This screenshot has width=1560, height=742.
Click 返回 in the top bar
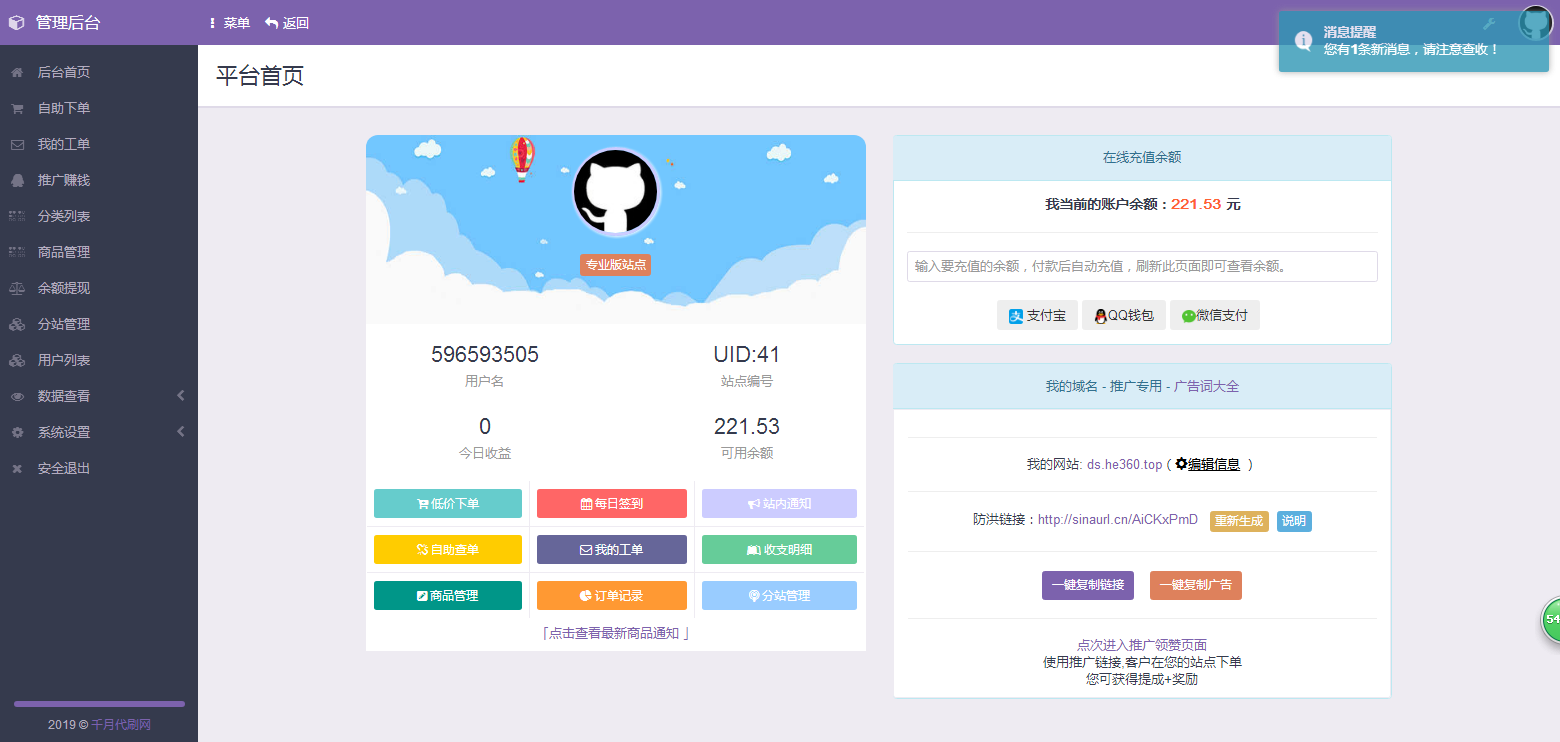(287, 23)
